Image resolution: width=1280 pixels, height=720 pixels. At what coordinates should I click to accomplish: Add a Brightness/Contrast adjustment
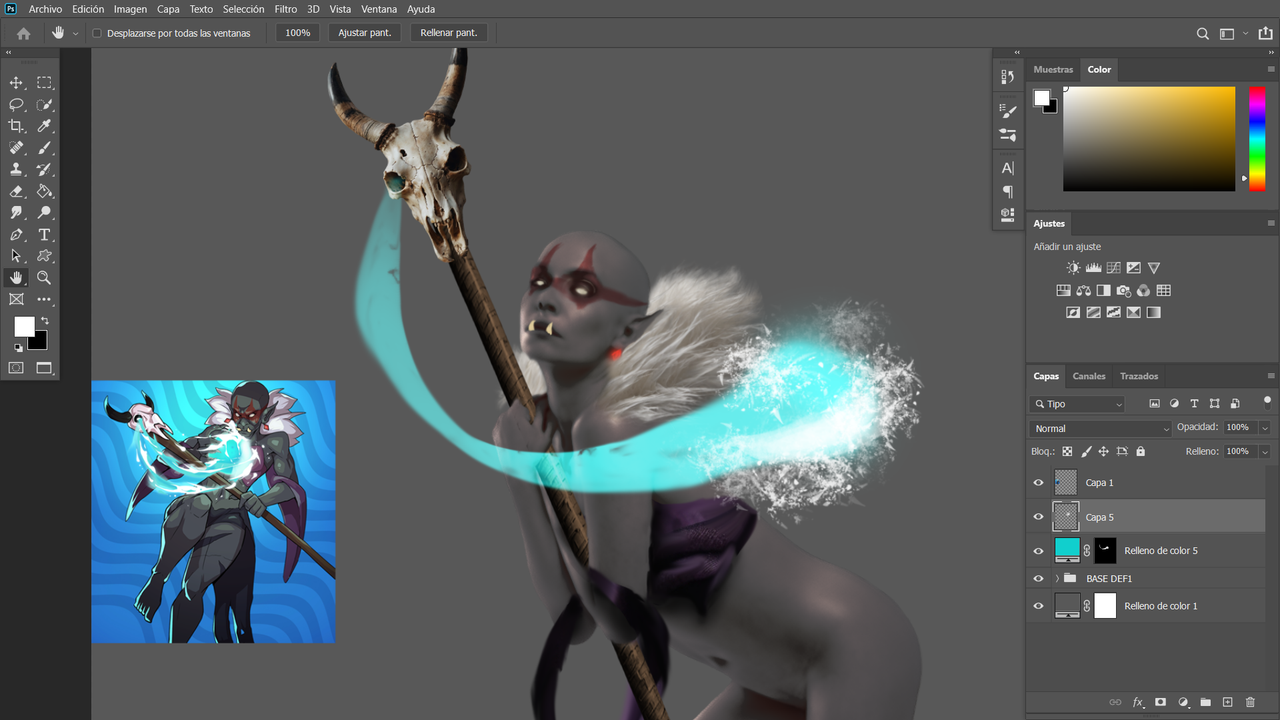(1073, 268)
